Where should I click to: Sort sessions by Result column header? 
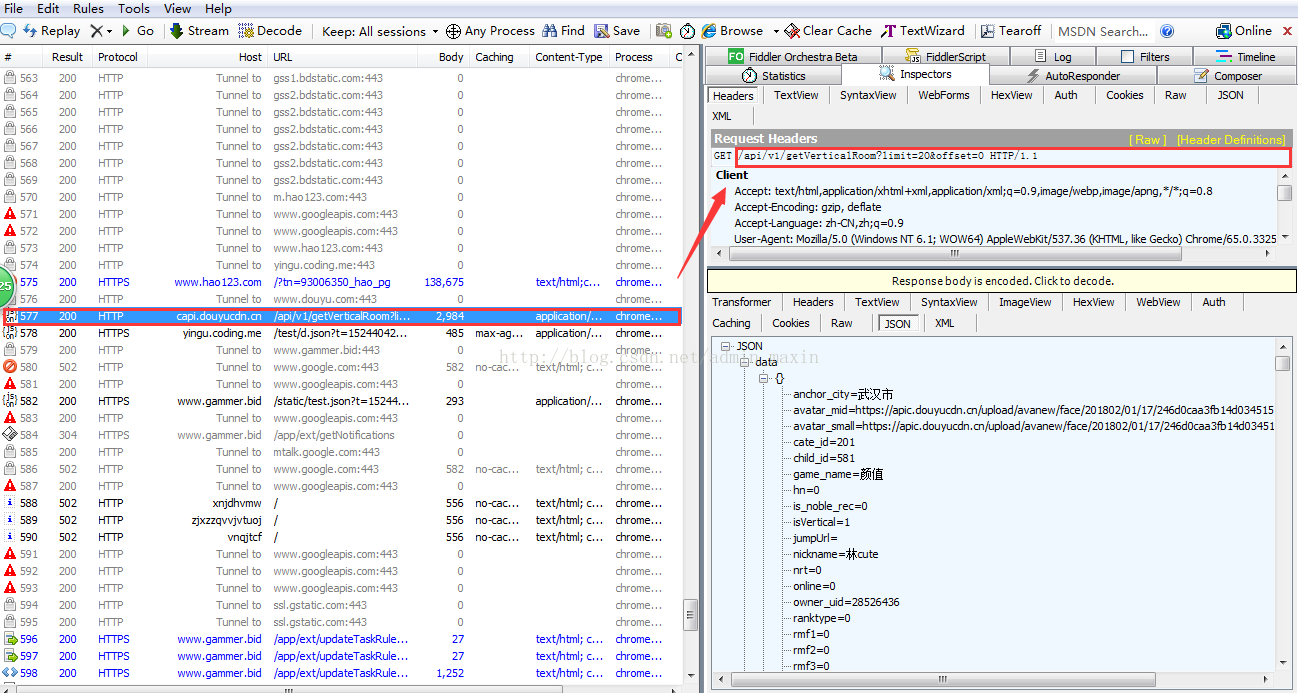click(68, 57)
